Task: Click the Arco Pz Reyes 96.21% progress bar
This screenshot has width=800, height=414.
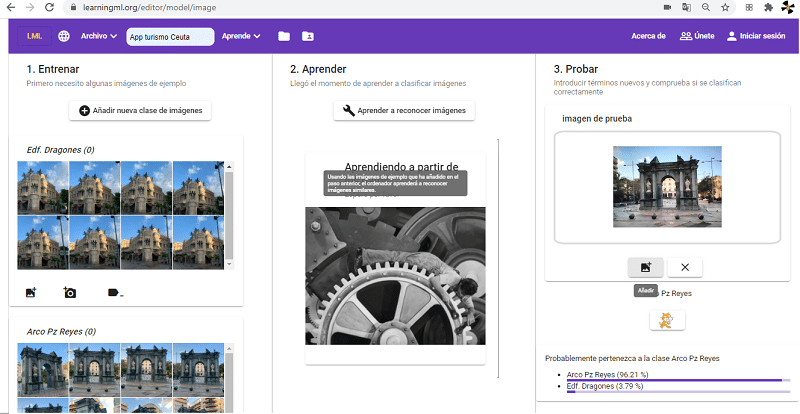Action: click(678, 380)
